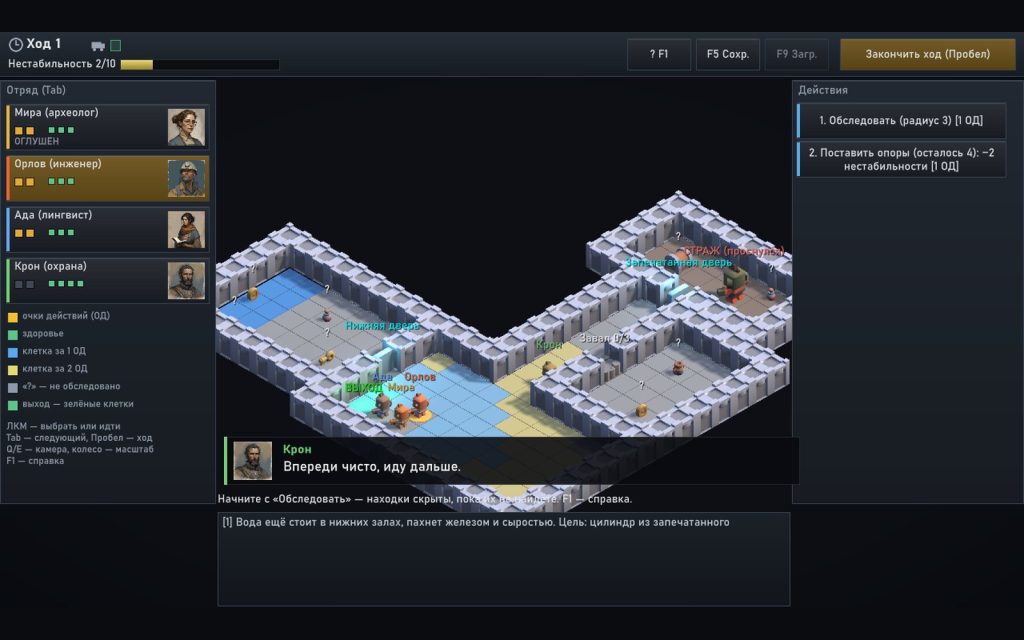Click Ada the linguist's portrait

pos(186,229)
